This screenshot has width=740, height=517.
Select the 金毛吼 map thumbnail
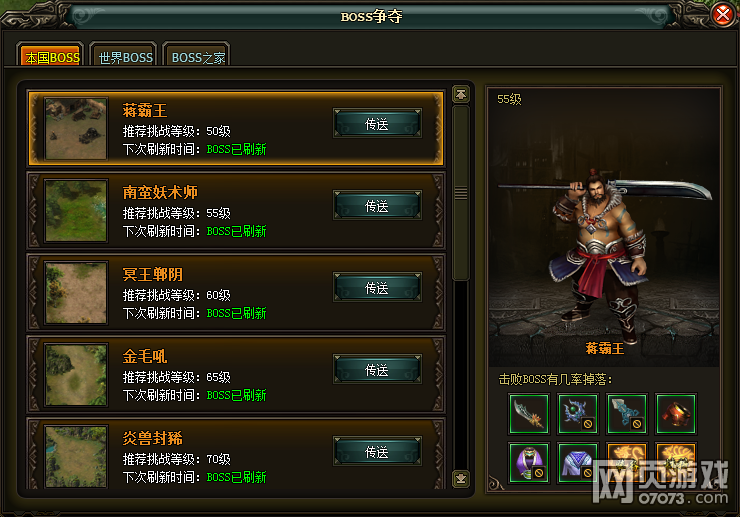[x=76, y=375]
